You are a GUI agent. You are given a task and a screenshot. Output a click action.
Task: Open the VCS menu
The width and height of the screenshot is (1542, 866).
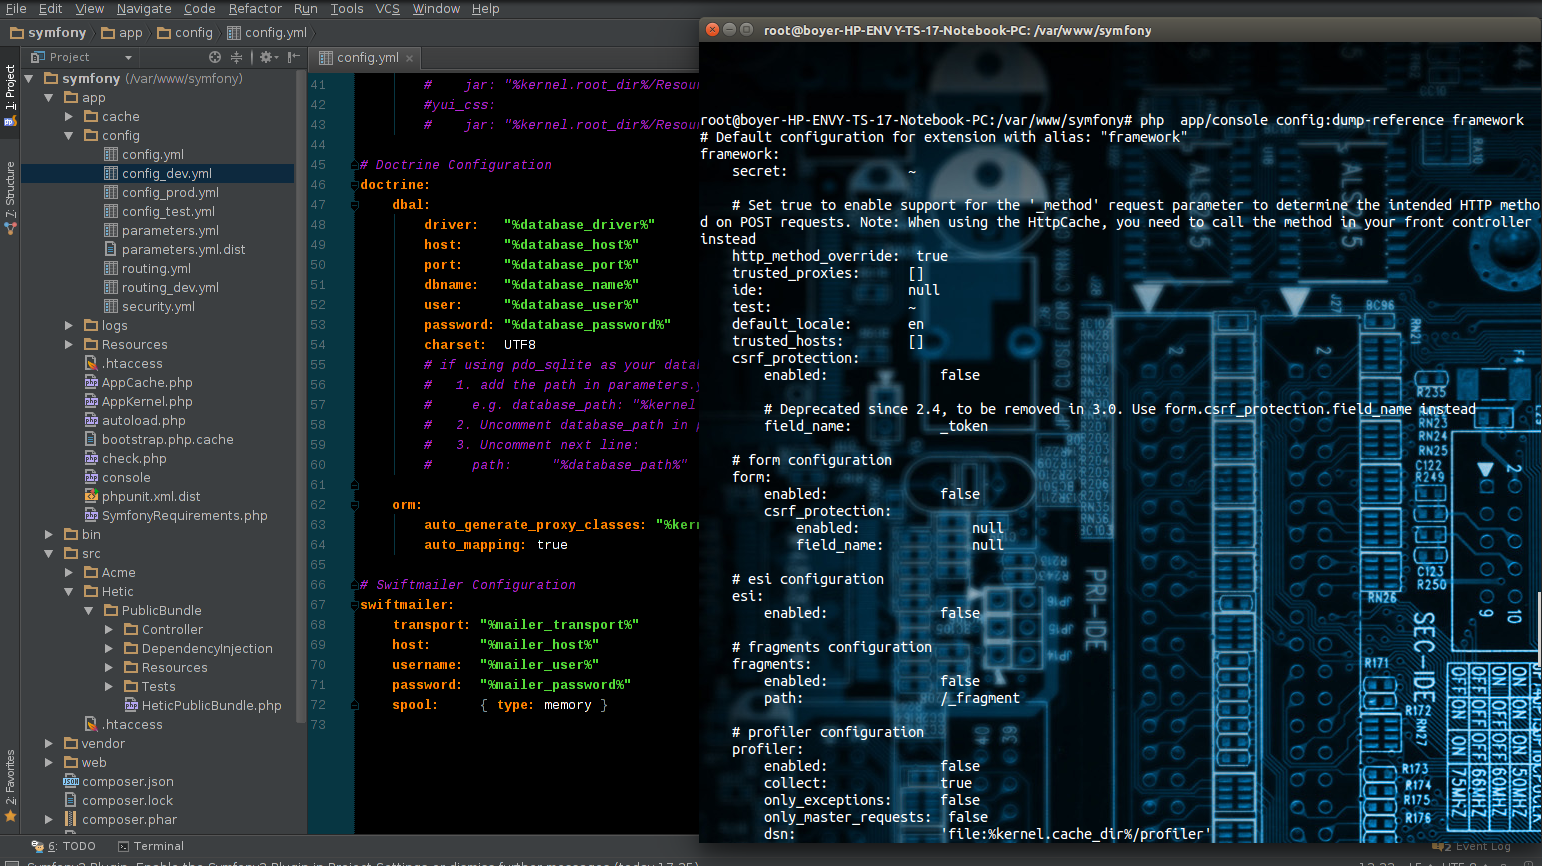[387, 9]
